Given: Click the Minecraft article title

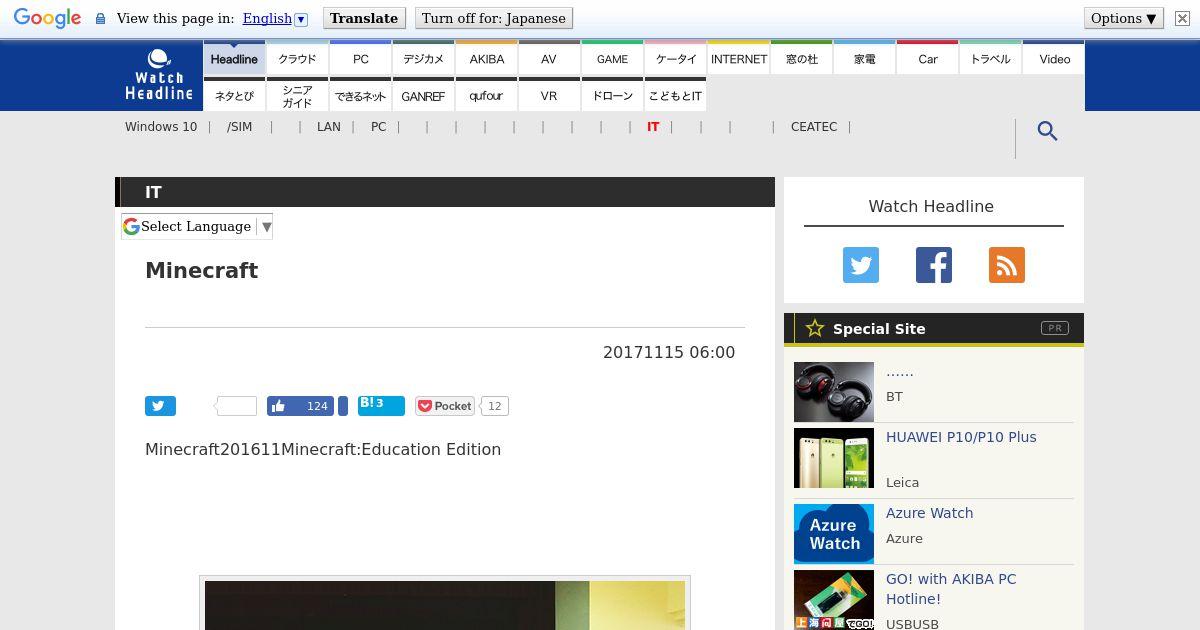Looking at the screenshot, I should [202, 270].
